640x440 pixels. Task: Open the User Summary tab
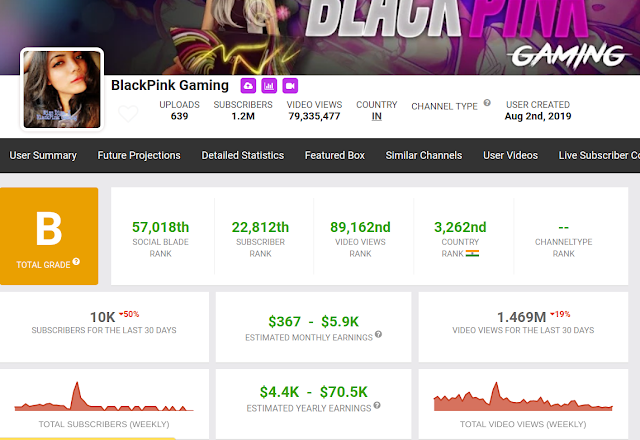coord(43,156)
